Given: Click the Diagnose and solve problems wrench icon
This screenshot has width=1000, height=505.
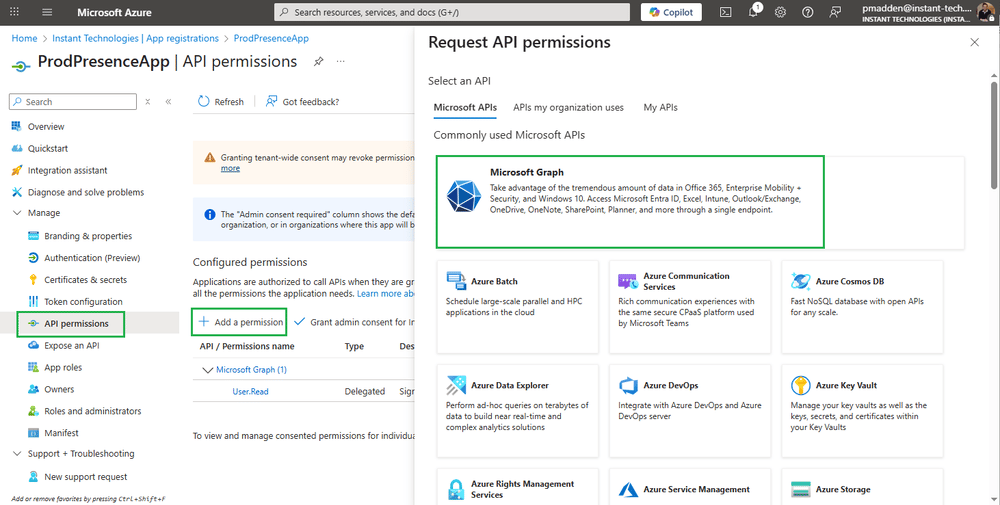Looking at the screenshot, I should [x=17, y=192].
